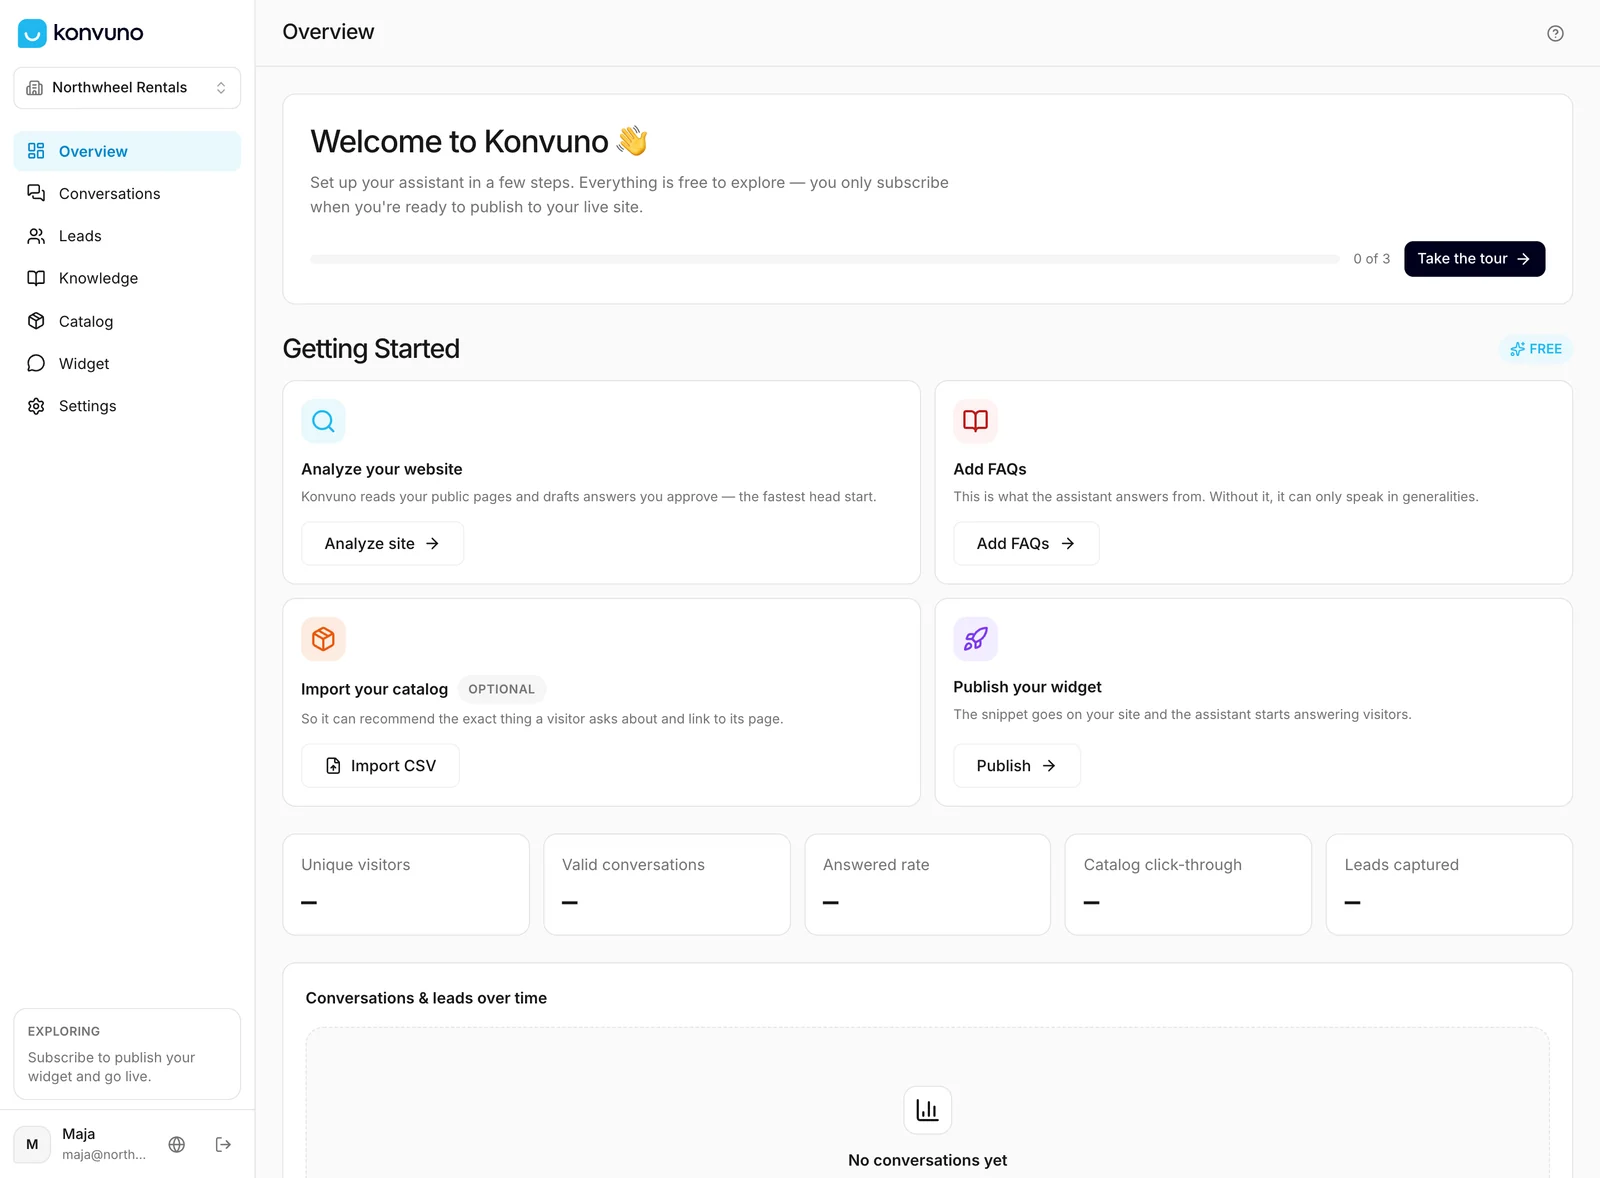Open the Northwheel Rentals workspace switcher
The image size is (1600, 1178).
pos(127,88)
